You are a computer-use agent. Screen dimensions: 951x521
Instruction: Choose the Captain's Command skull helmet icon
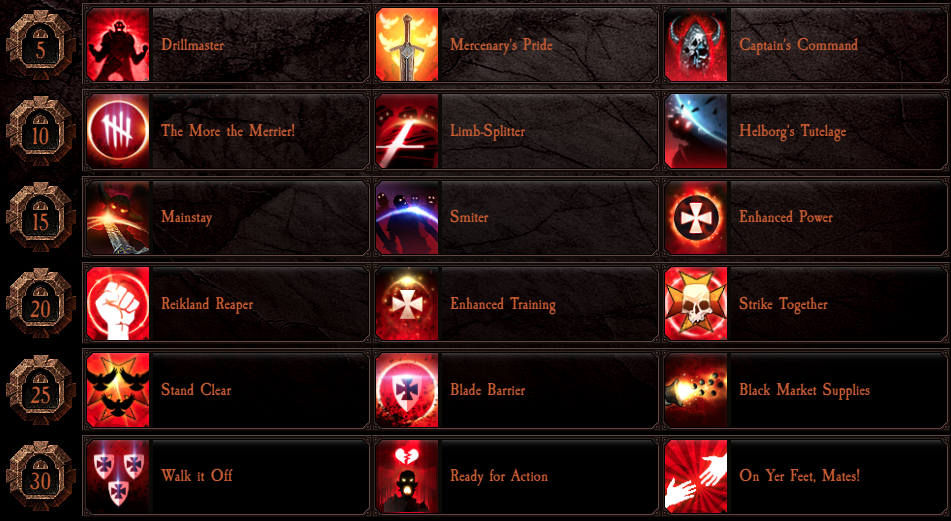click(x=696, y=45)
